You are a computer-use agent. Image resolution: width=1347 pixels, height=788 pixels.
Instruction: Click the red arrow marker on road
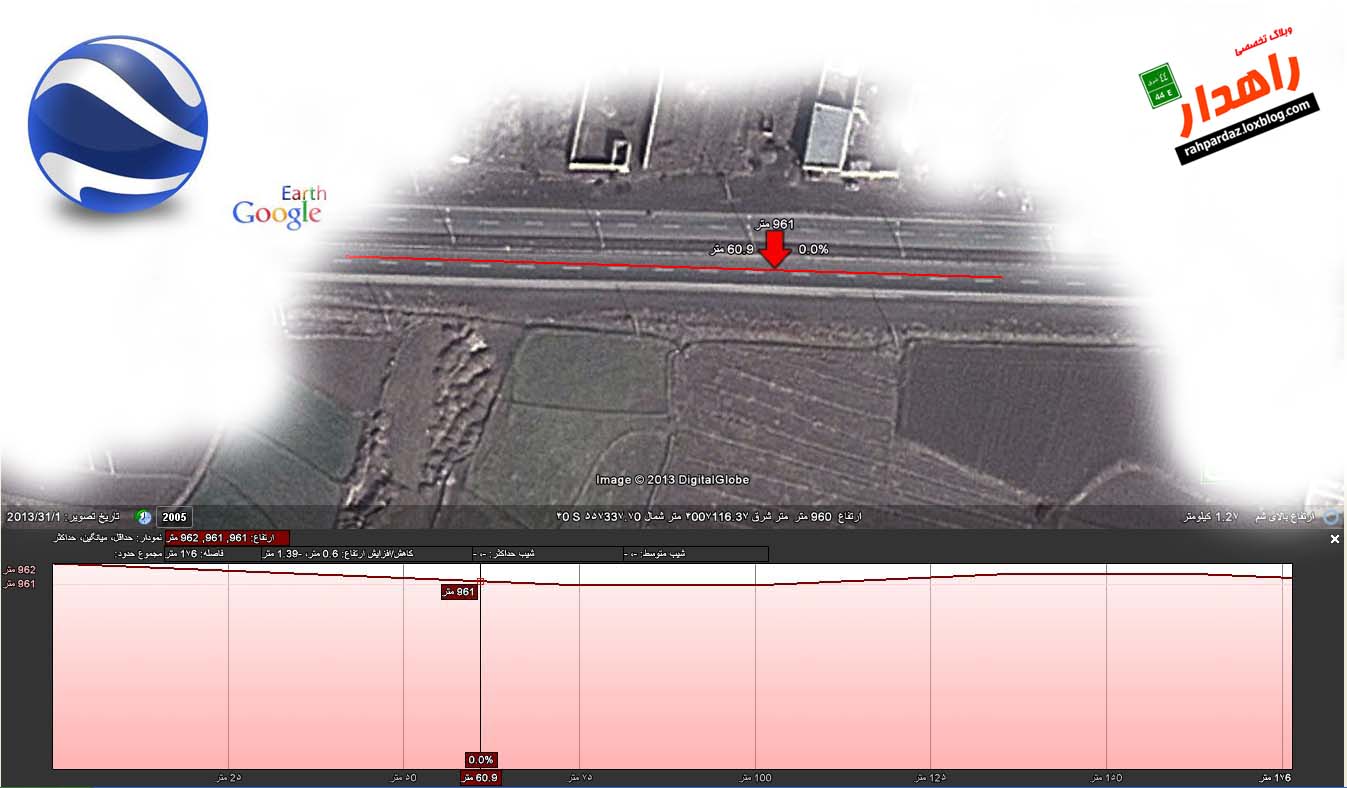(775, 250)
